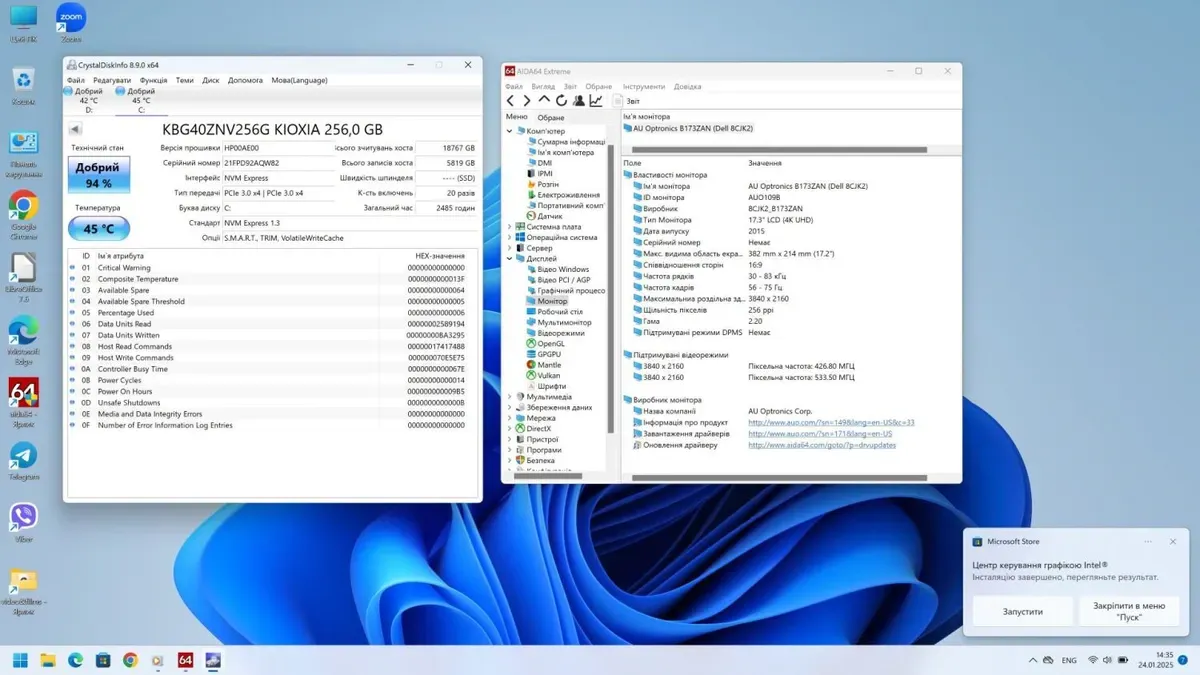Select OpenGL in the AIDA64 tree
The width and height of the screenshot is (1200, 675).
[551, 344]
